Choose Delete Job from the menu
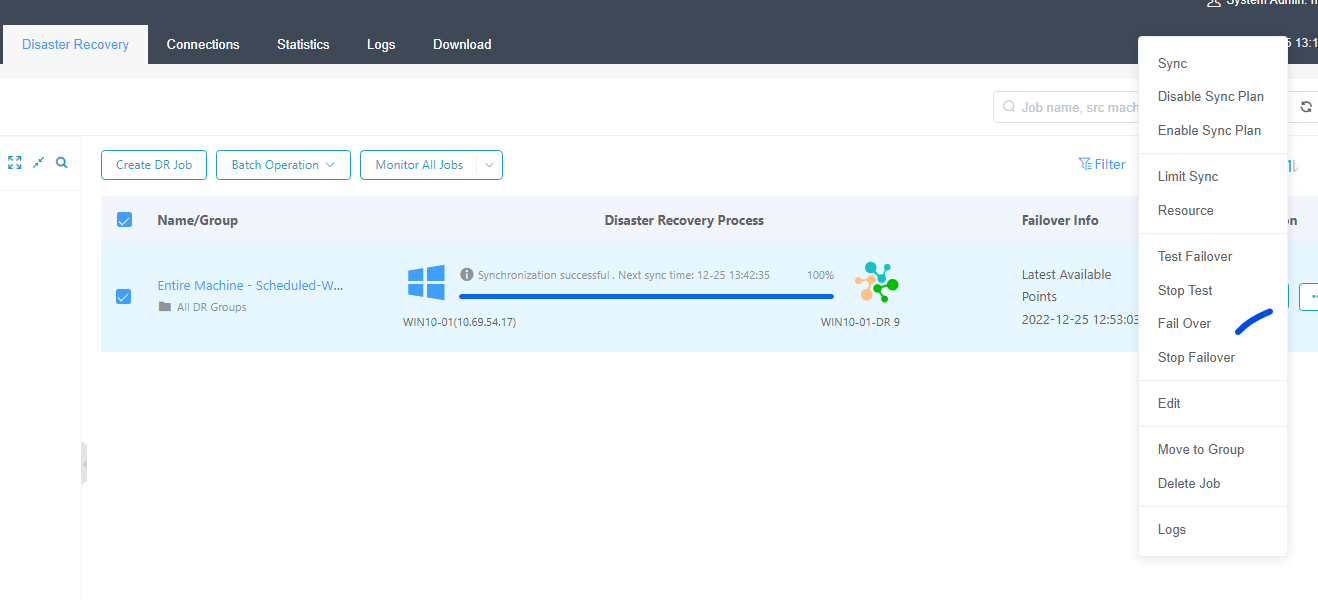Image resolution: width=1318 pixels, height=600 pixels. 1213,483
